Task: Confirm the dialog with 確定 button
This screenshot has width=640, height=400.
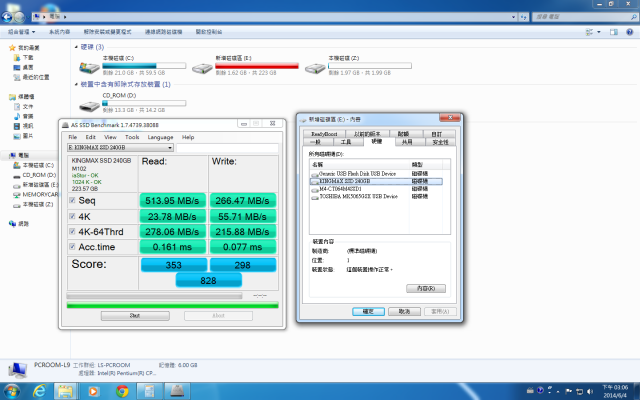Action: (x=368, y=311)
